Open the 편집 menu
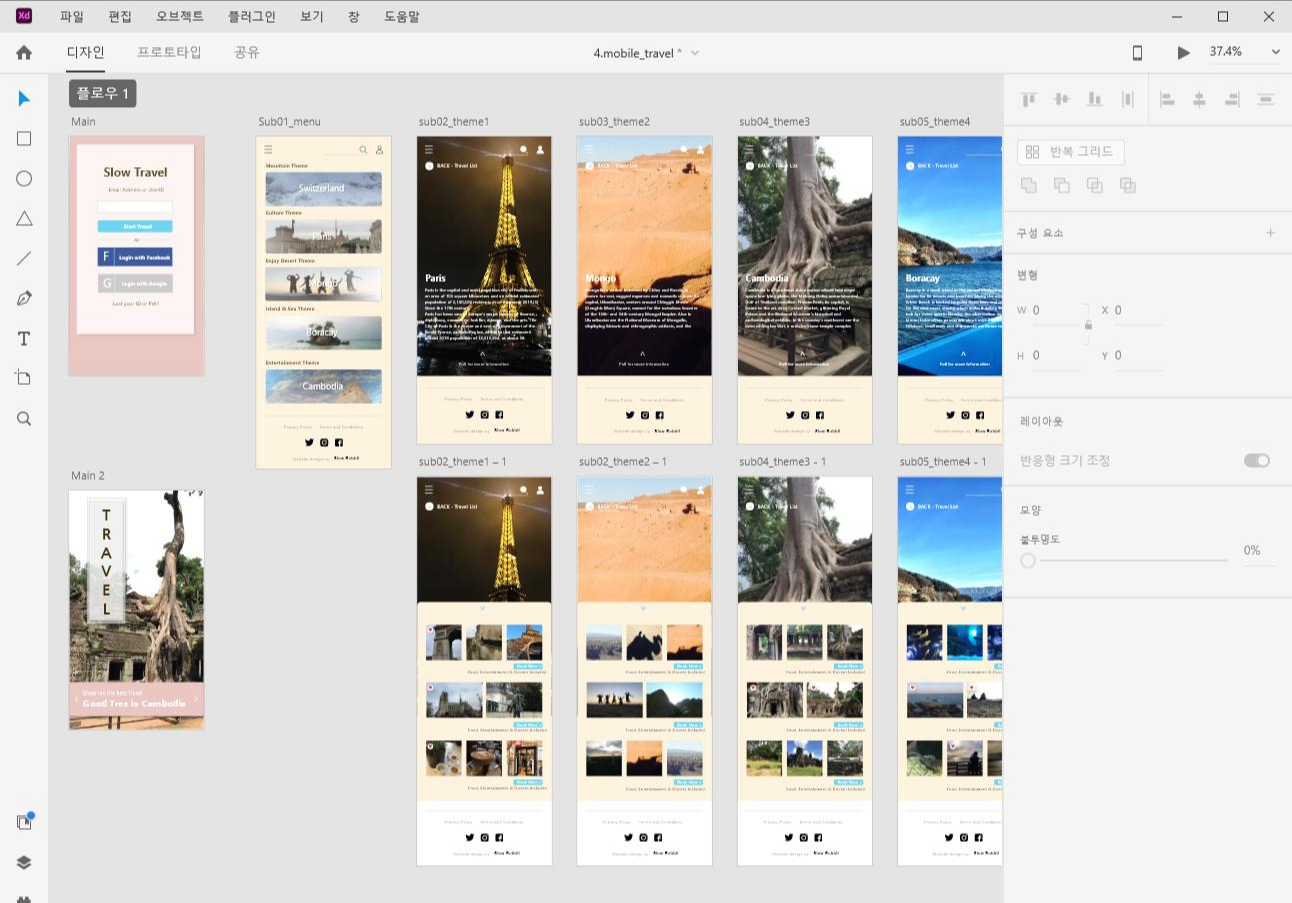 pyautogui.click(x=120, y=16)
